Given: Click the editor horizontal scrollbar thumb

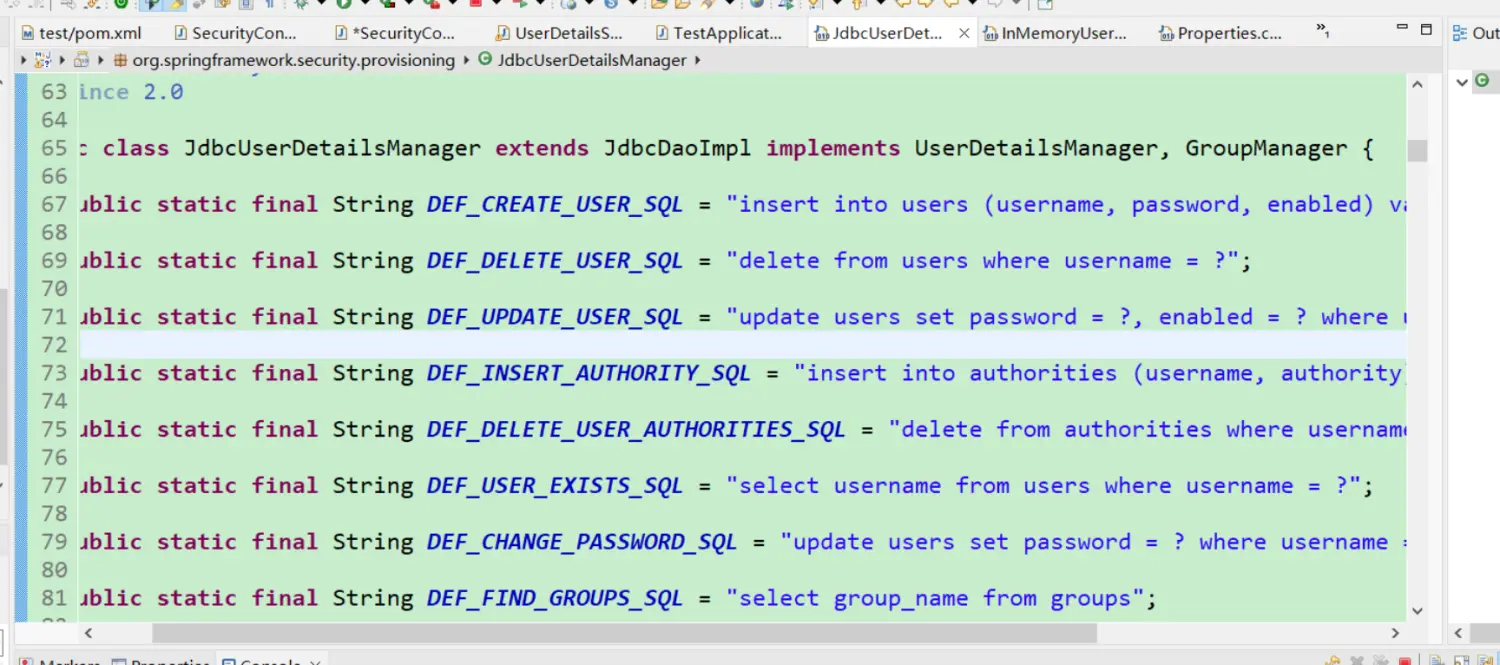Looking at the screenshot, I should pyautogui.click(x=624, y=633).
